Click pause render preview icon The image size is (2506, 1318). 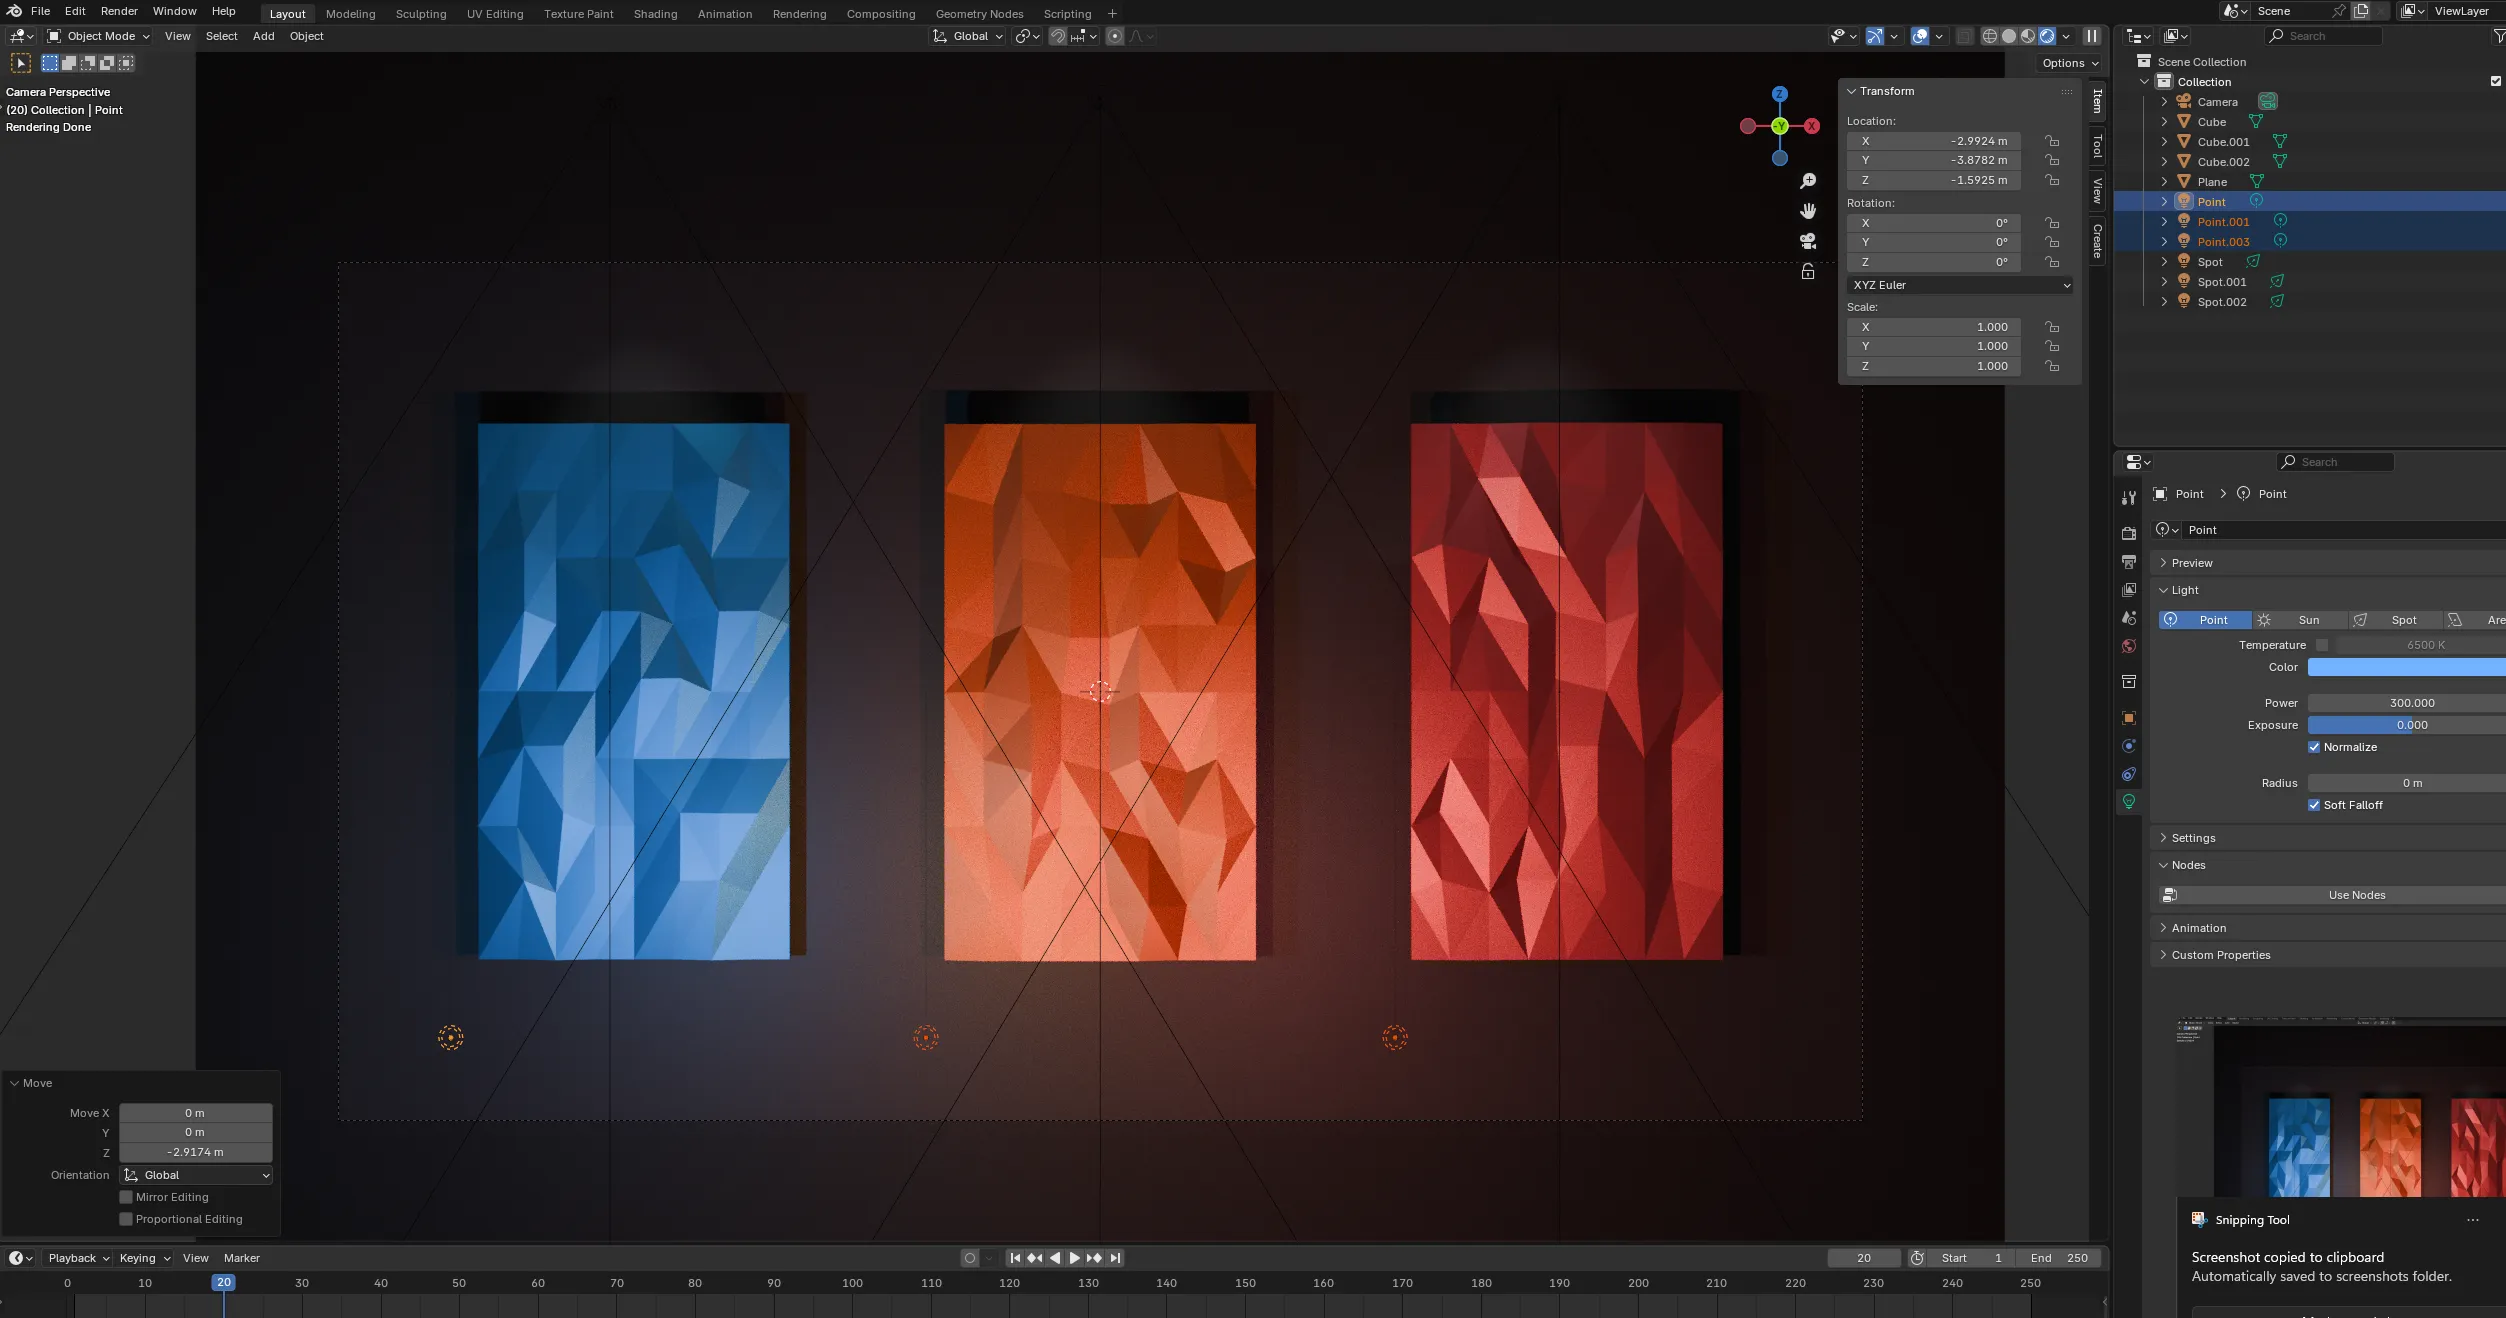[x=2092, y=36]
